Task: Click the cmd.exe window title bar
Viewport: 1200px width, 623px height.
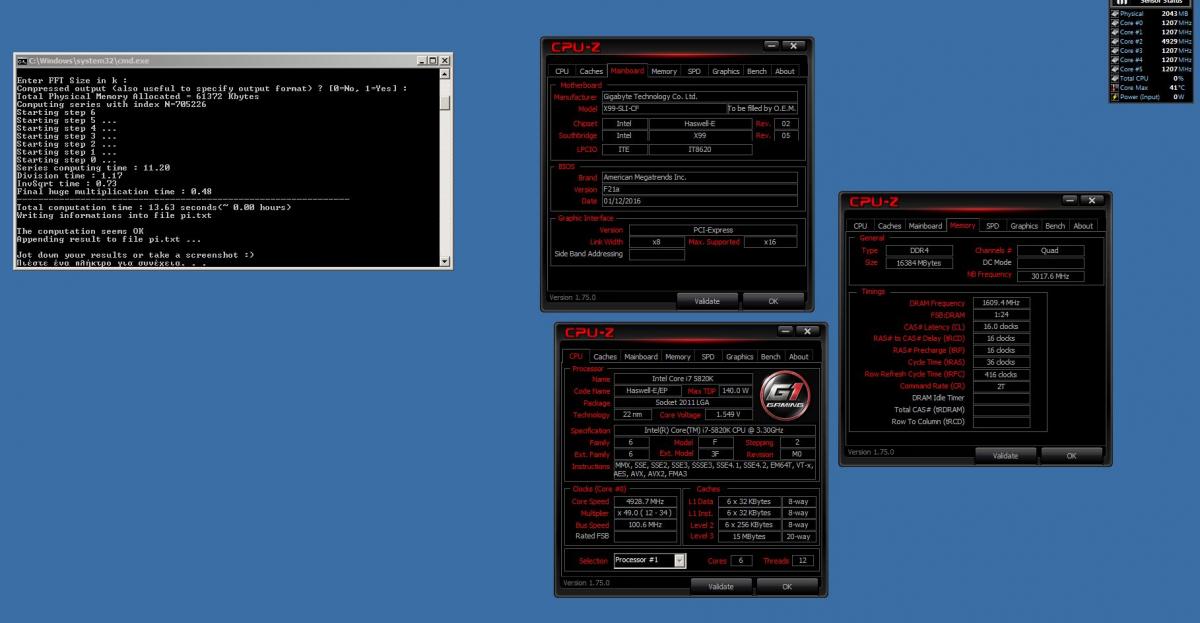Action: click(233, 62)
